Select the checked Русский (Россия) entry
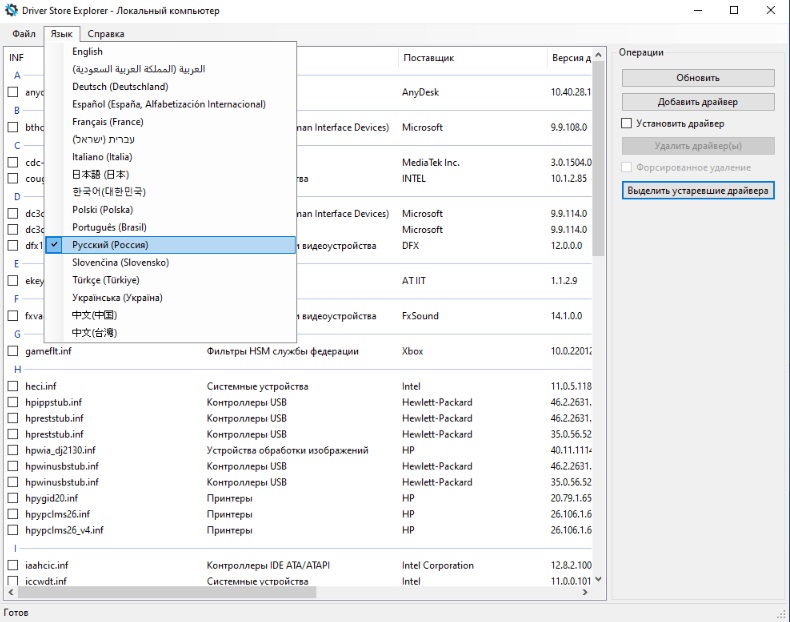790x622 pixels. (110, 244)
